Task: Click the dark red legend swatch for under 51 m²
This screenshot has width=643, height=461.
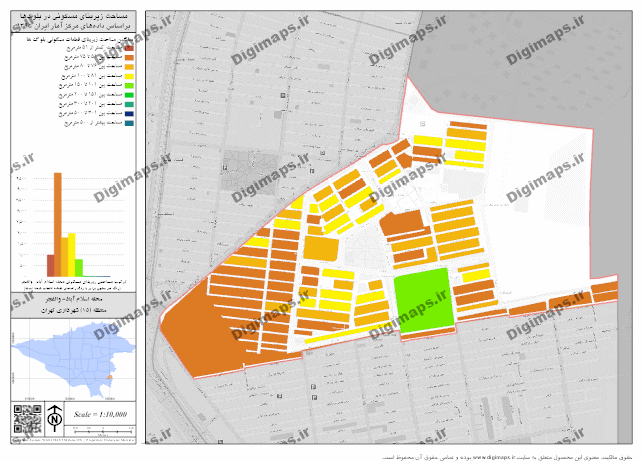Action: click(129, 48)
